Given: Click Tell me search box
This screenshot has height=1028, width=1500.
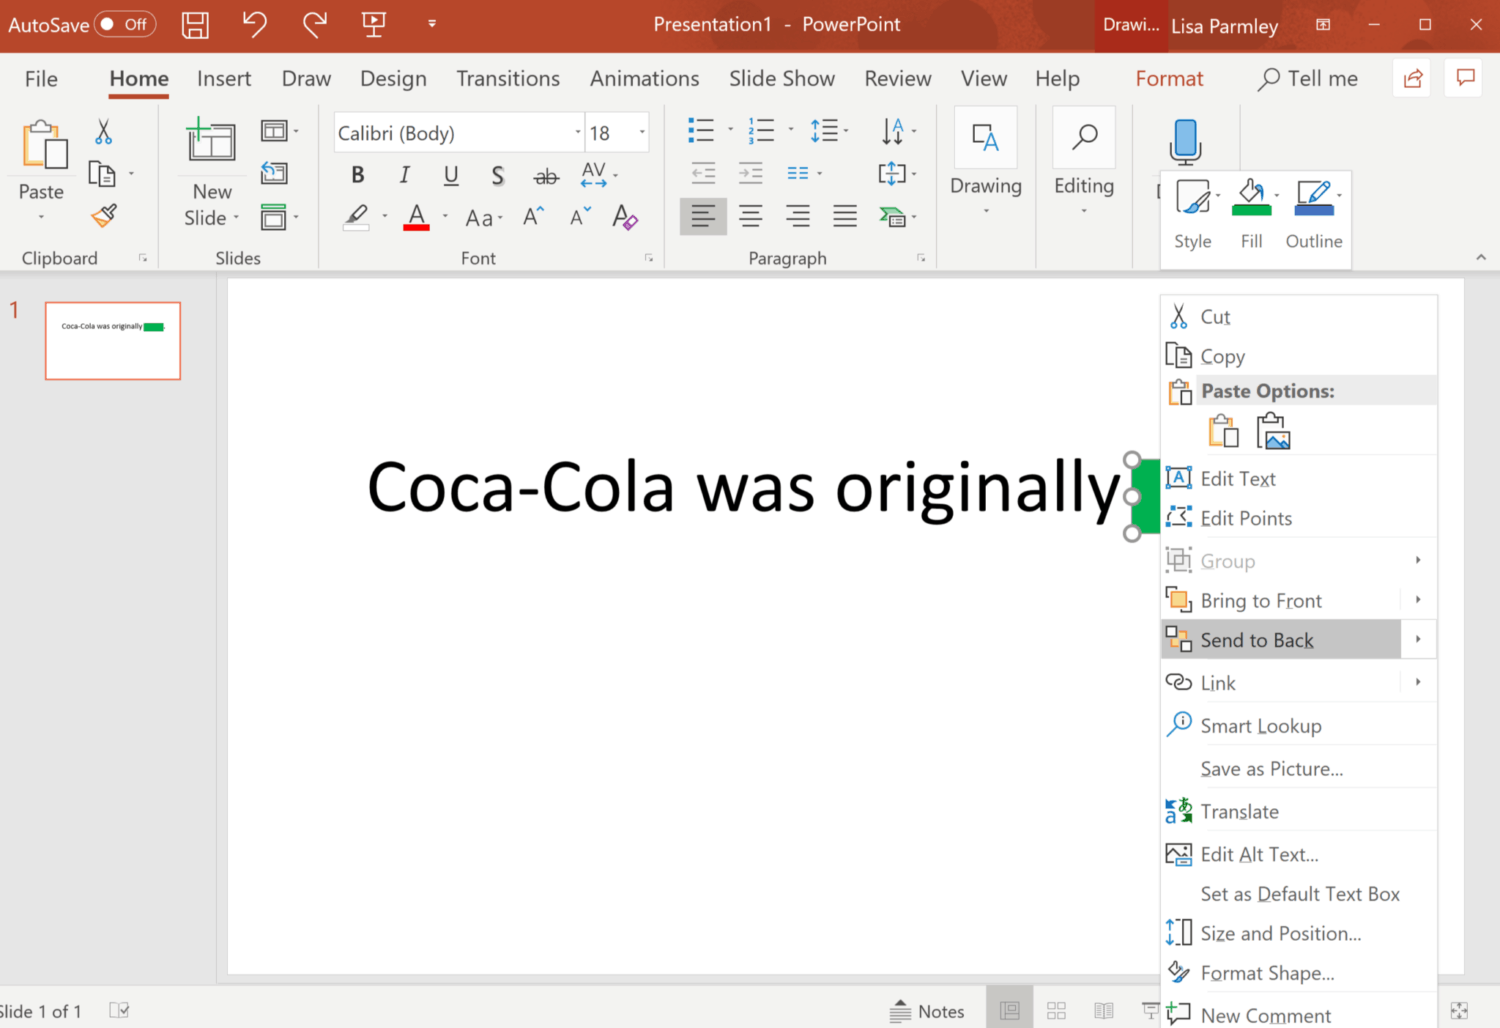Looking at the screenshot, I should [x=1309, y=79].
